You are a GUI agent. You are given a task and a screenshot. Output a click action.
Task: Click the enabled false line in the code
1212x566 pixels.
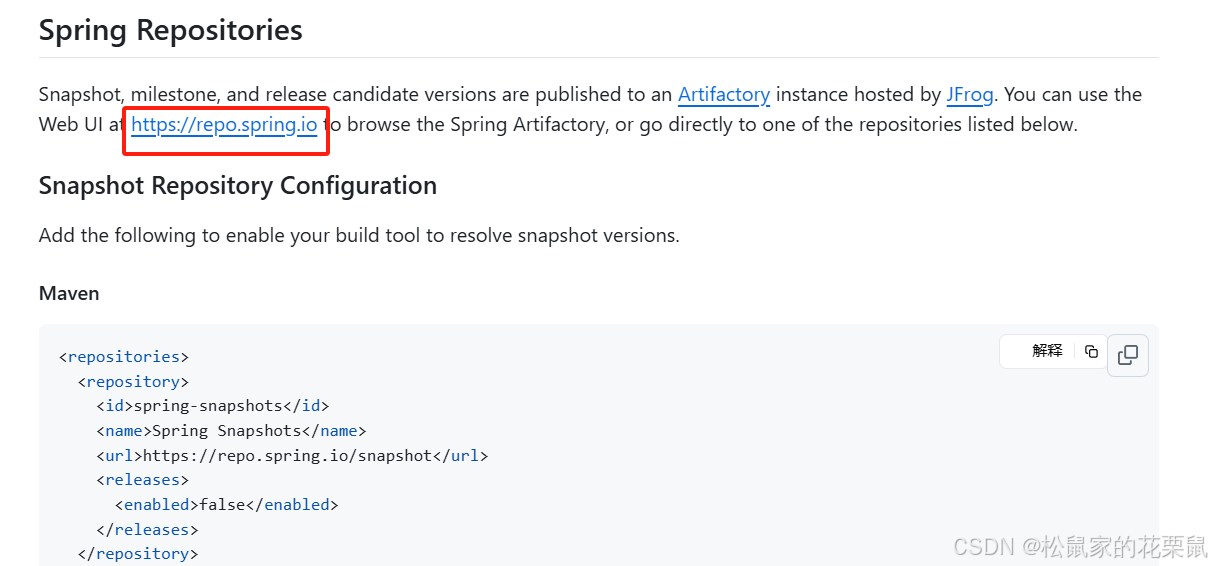[x=226, y=505]
